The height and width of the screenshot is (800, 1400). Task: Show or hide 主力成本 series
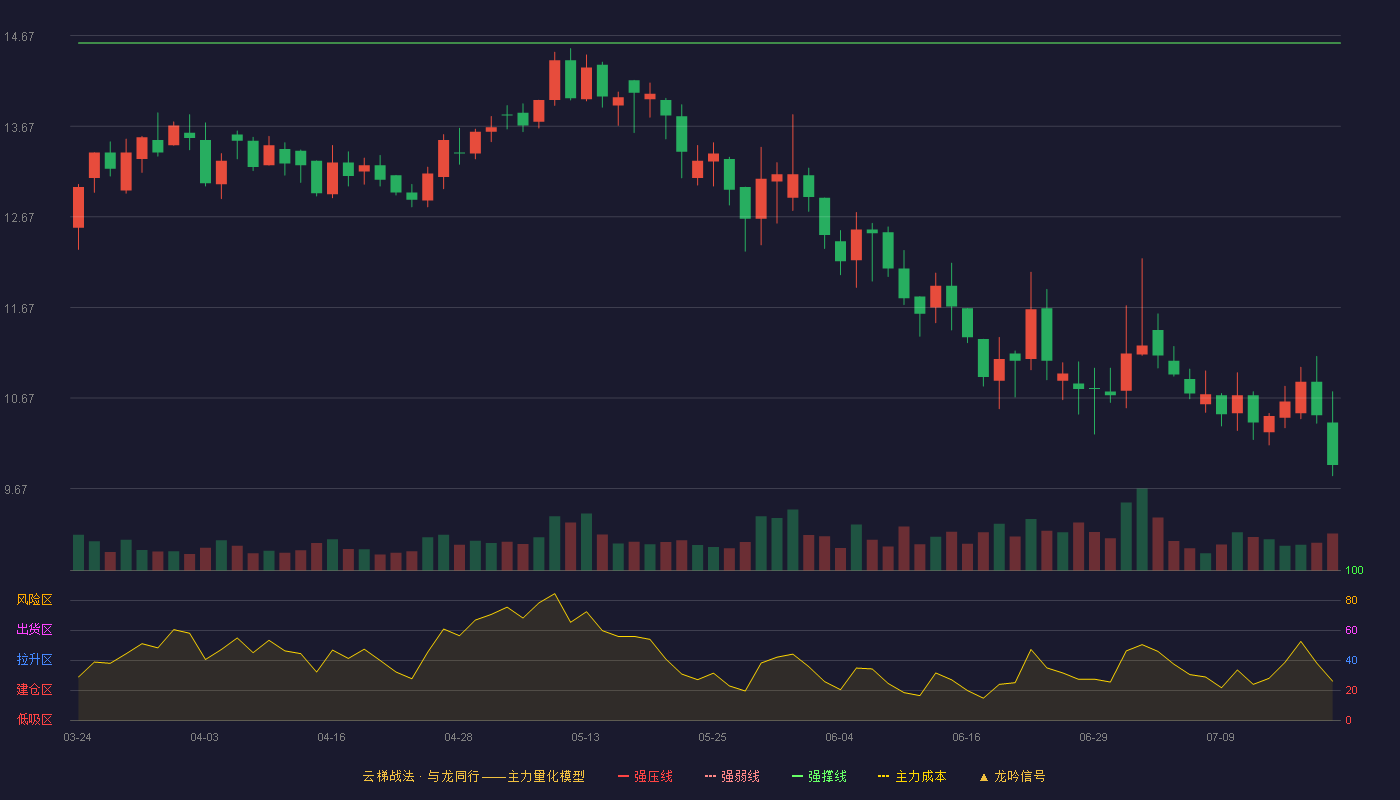coord(912,776)
